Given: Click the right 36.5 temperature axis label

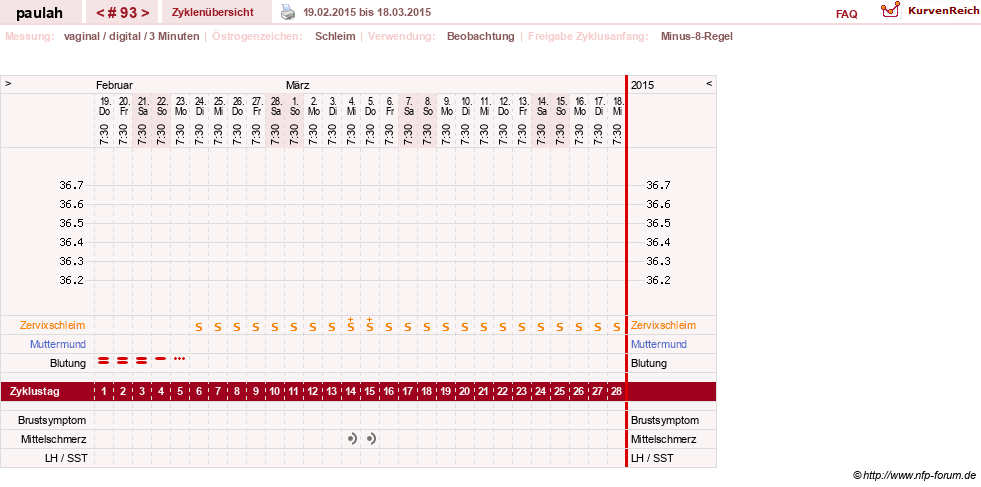Looking at the screenshot, I should tap(658, 223).
